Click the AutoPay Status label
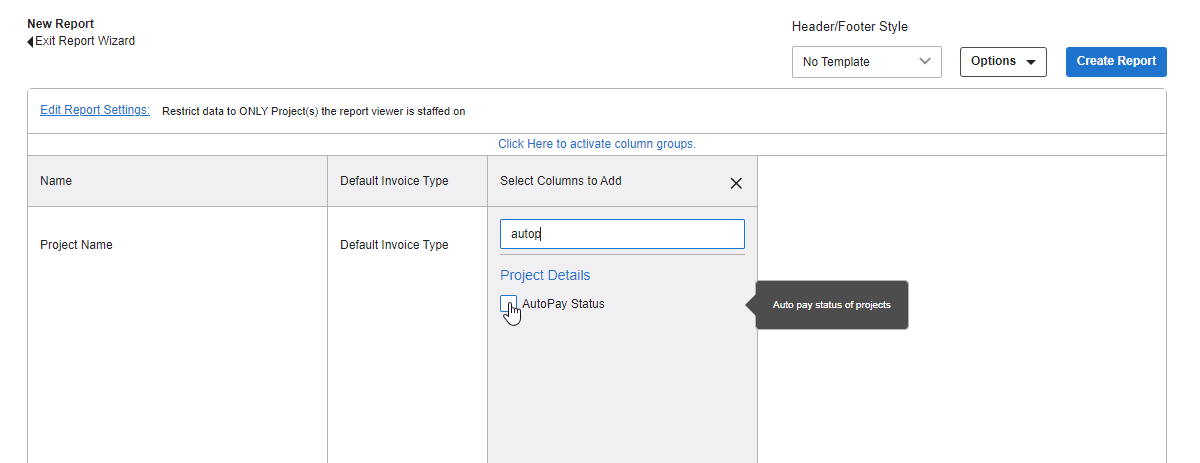1200x463 pixels. click(x=563, y=304)
